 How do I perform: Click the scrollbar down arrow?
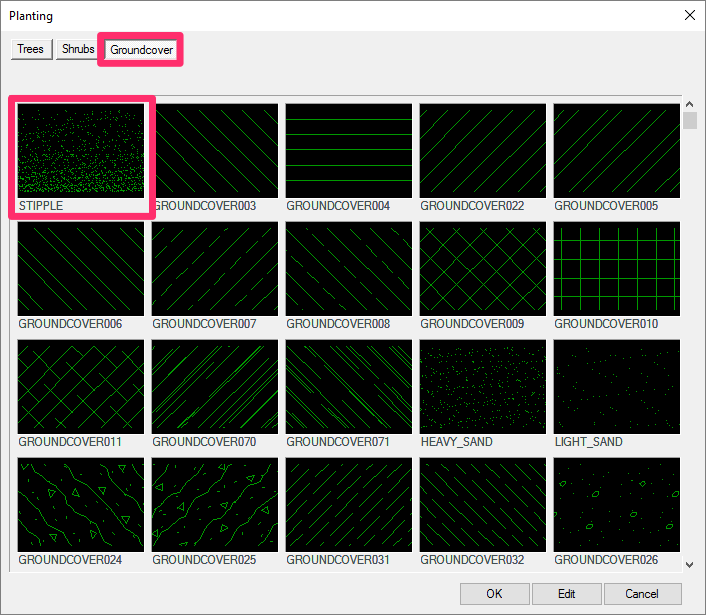click(x=689, y=565)
